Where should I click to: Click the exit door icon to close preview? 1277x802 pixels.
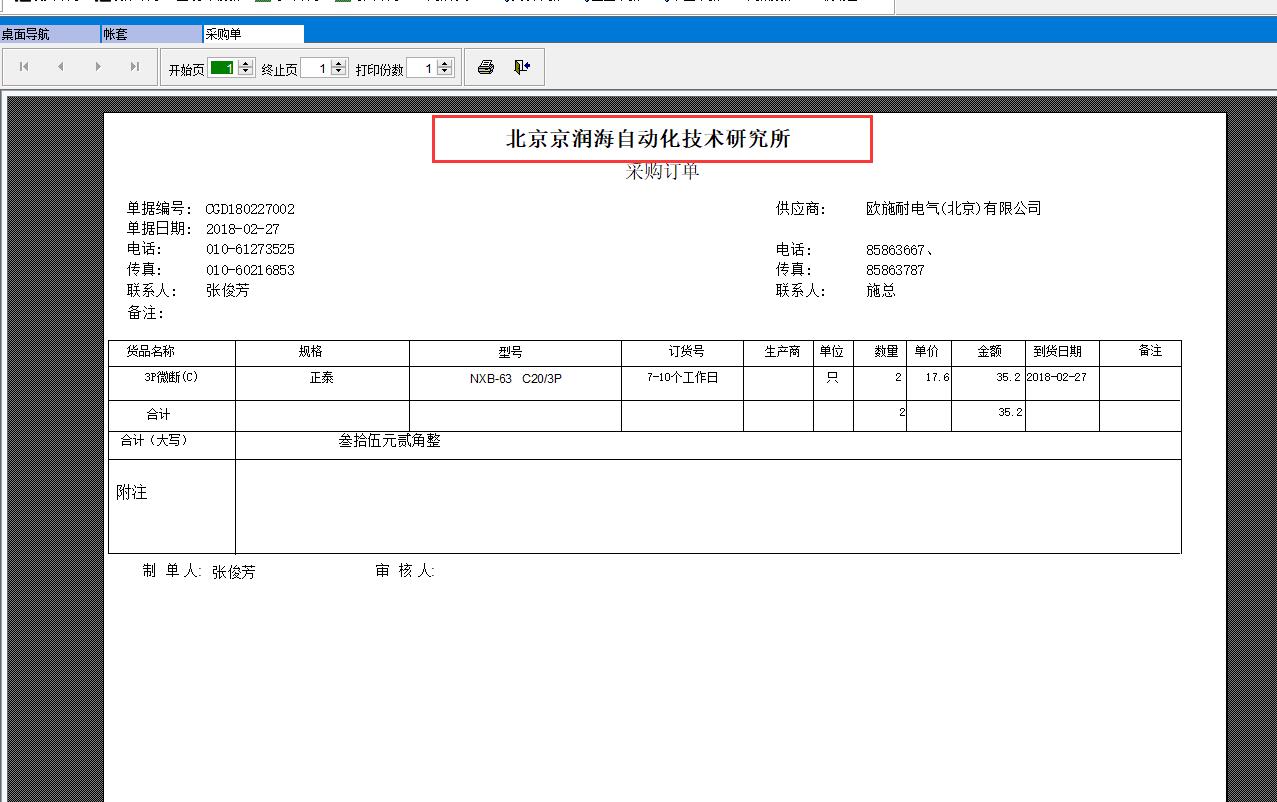click(521, 68)
